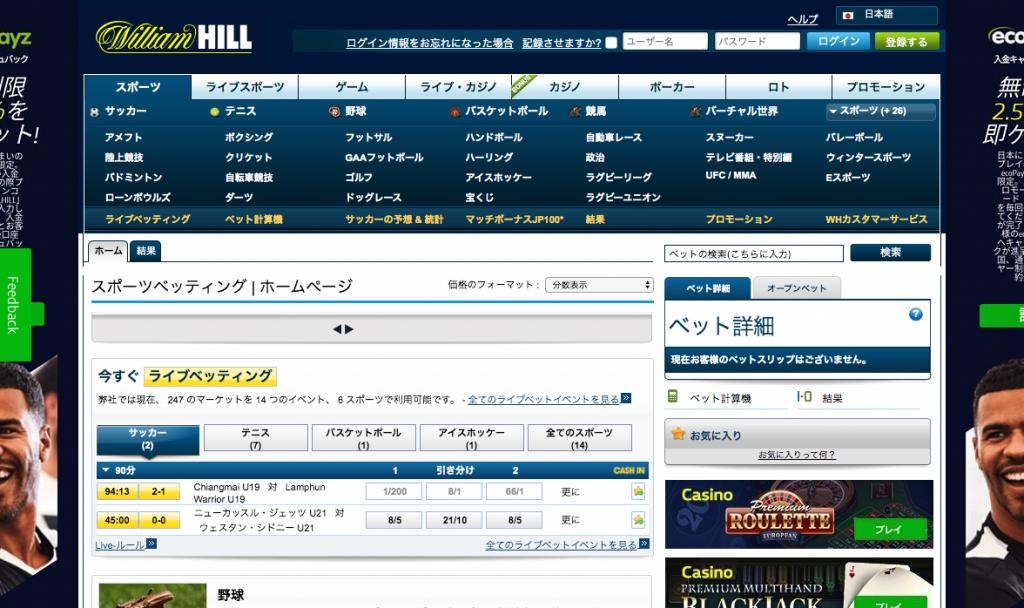This screenshot has height=608, width=1024.
Task: Click the William Hill logo
Action: coord(174,37)
